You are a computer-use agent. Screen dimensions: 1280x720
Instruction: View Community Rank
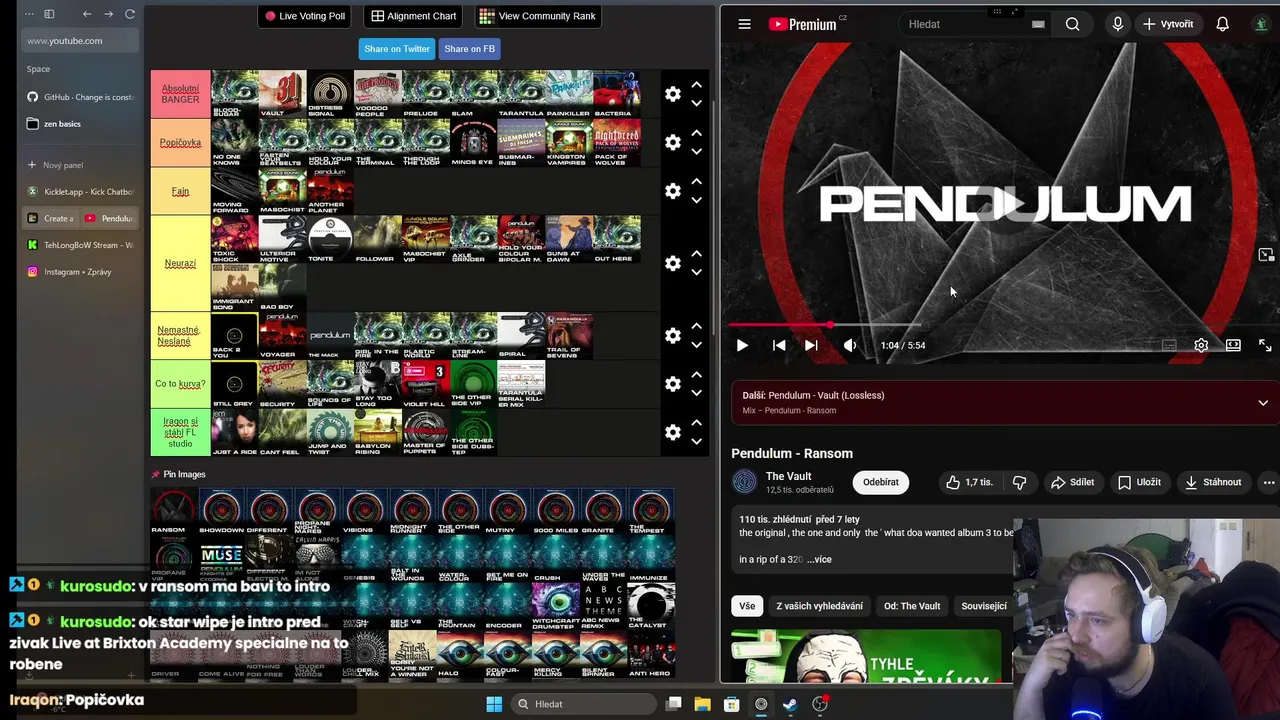tap(538, 16)
